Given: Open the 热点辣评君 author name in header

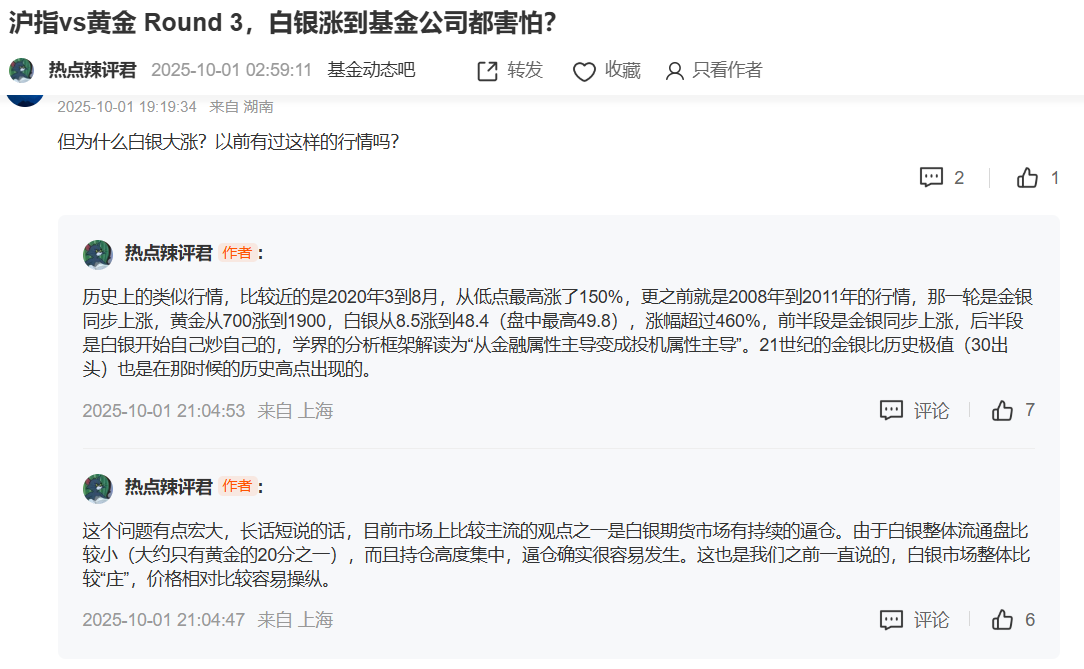Looking at the screenshot, I should [x=93, y=70].
